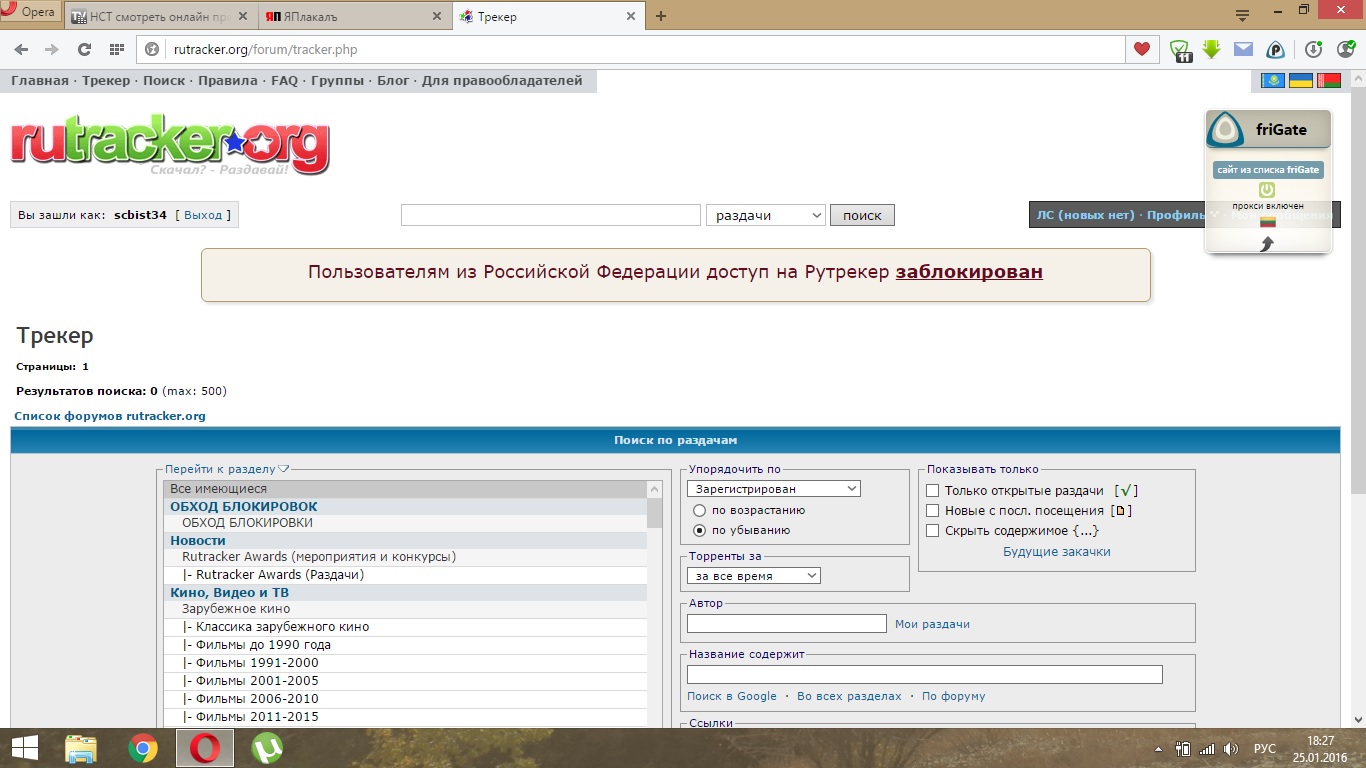Click the 'Мои раздачи' link
The width and height of the screenshot is (1366, 768).
coord(932,624)
